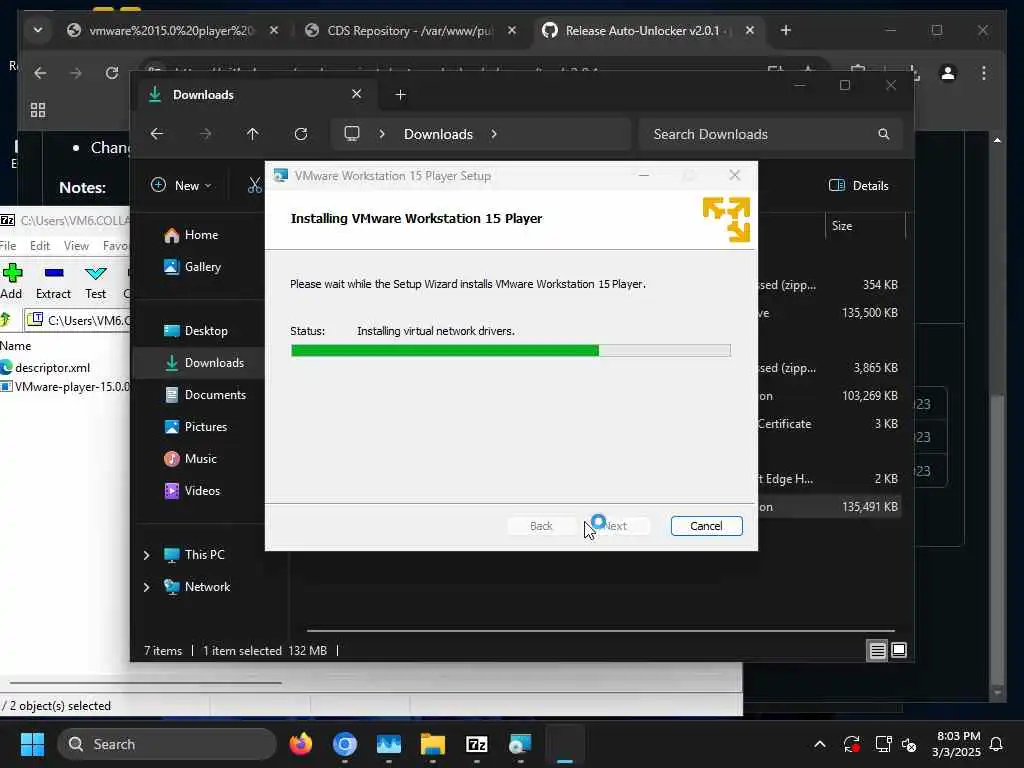
Task: Expand chevron before Downloads in address bar
Action: coord(382,134)
